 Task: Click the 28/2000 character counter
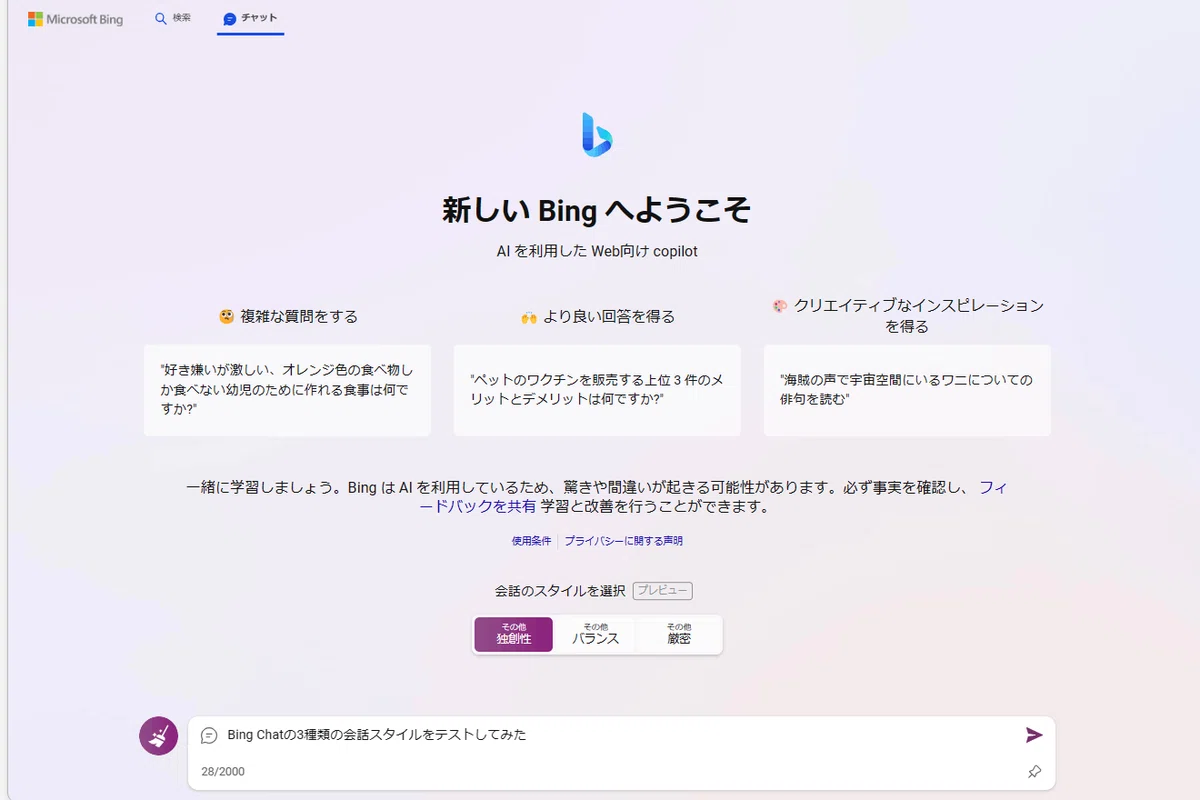pyautogui.click(x=222, y=772)
